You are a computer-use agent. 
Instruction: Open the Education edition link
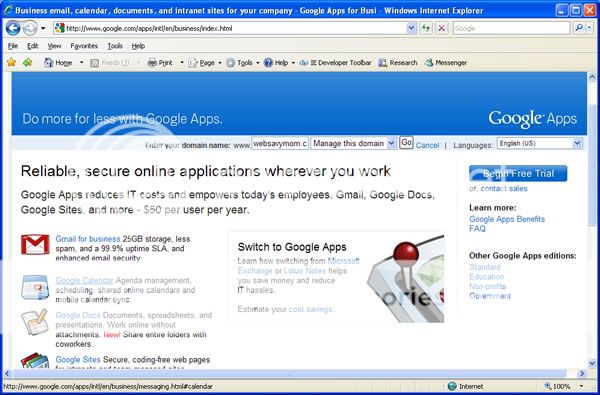click(x=486, y=276)
